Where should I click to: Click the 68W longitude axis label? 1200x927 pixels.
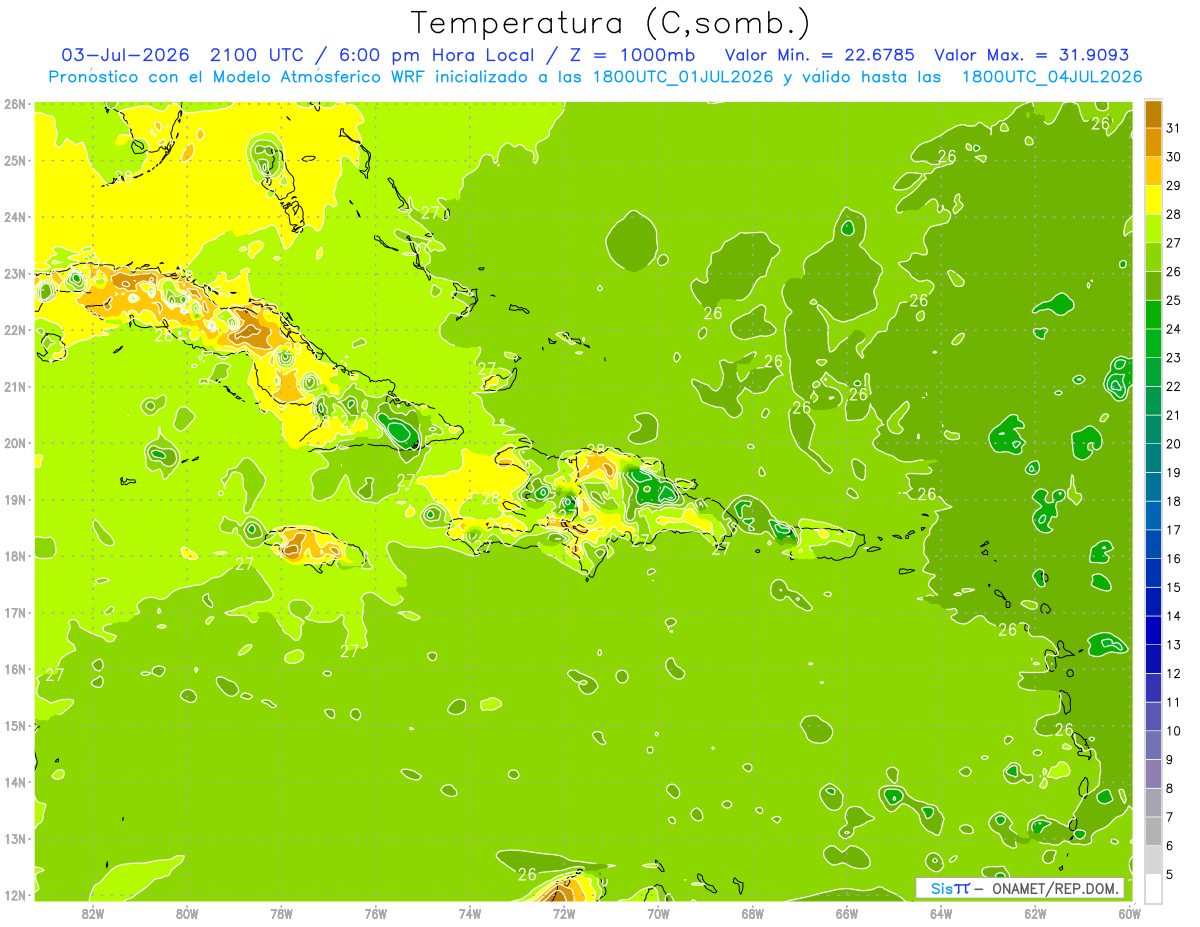pos(752,913)
